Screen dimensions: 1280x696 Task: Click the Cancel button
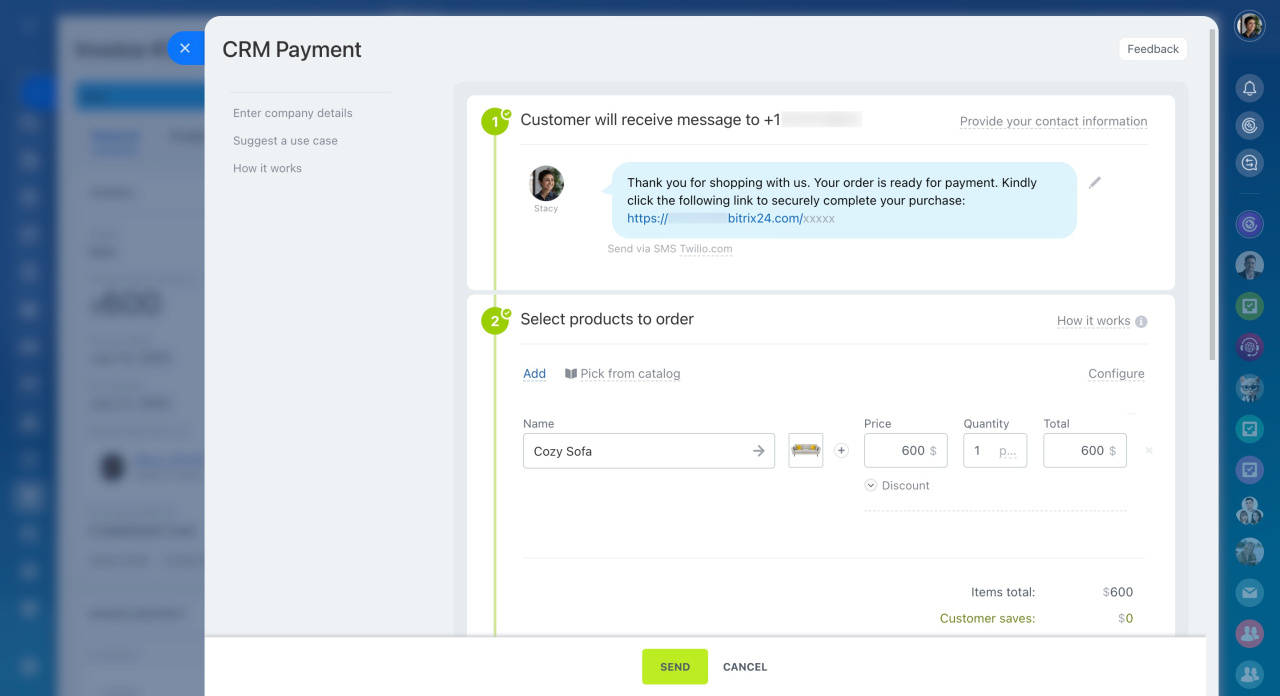pos(745,667)
